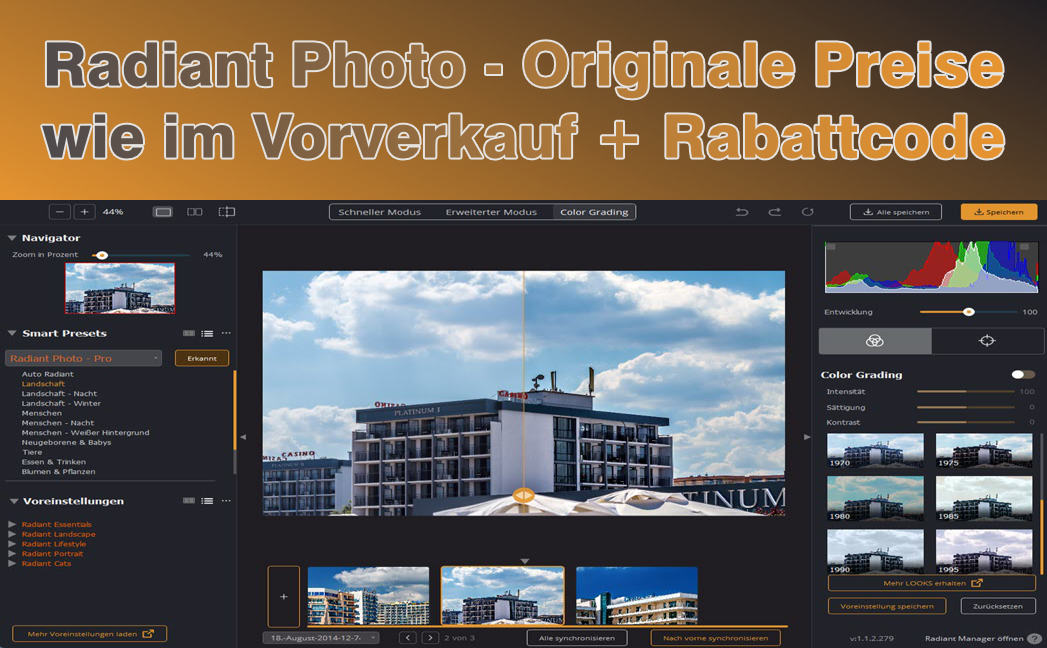
Task: Select the 1970 color grading look
Action: (x=875, y=451)
